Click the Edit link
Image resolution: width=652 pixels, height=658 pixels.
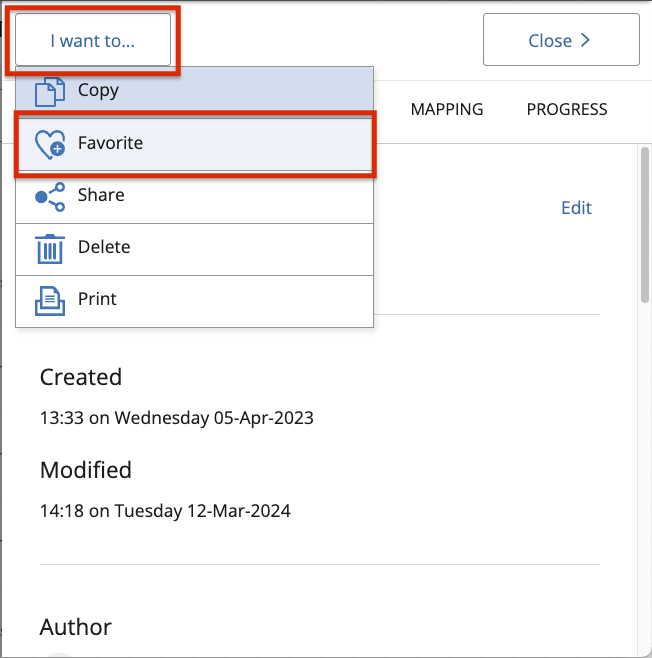pyautogui.click(x=576, y=208)
